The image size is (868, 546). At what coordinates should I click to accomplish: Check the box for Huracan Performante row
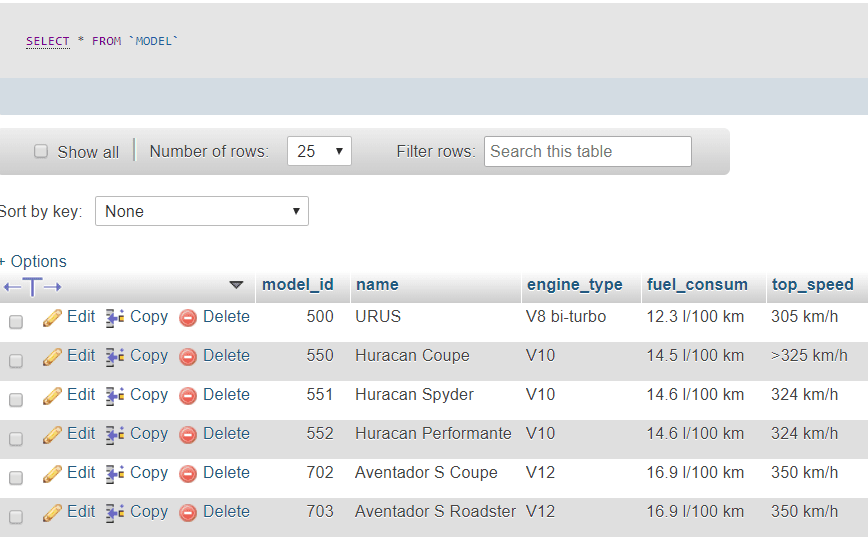[16, 439]
